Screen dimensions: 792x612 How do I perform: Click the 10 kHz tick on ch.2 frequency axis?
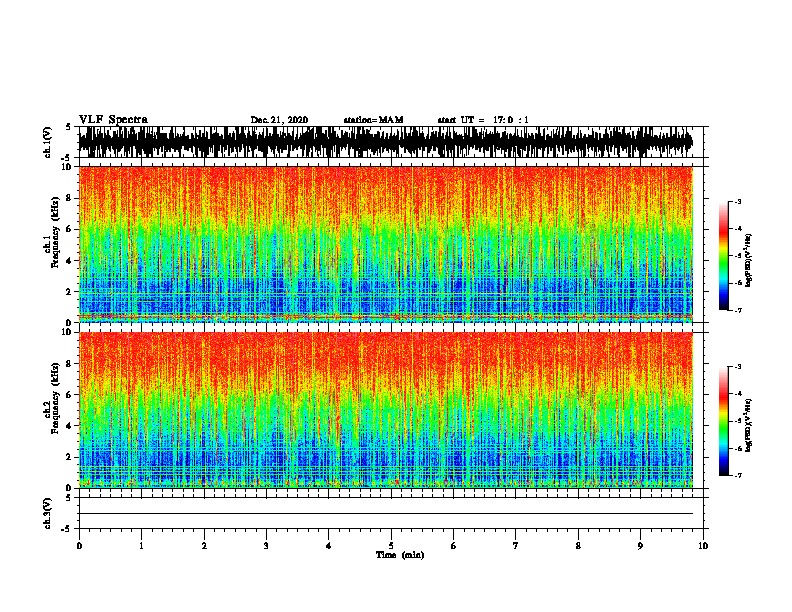[68, 332]
